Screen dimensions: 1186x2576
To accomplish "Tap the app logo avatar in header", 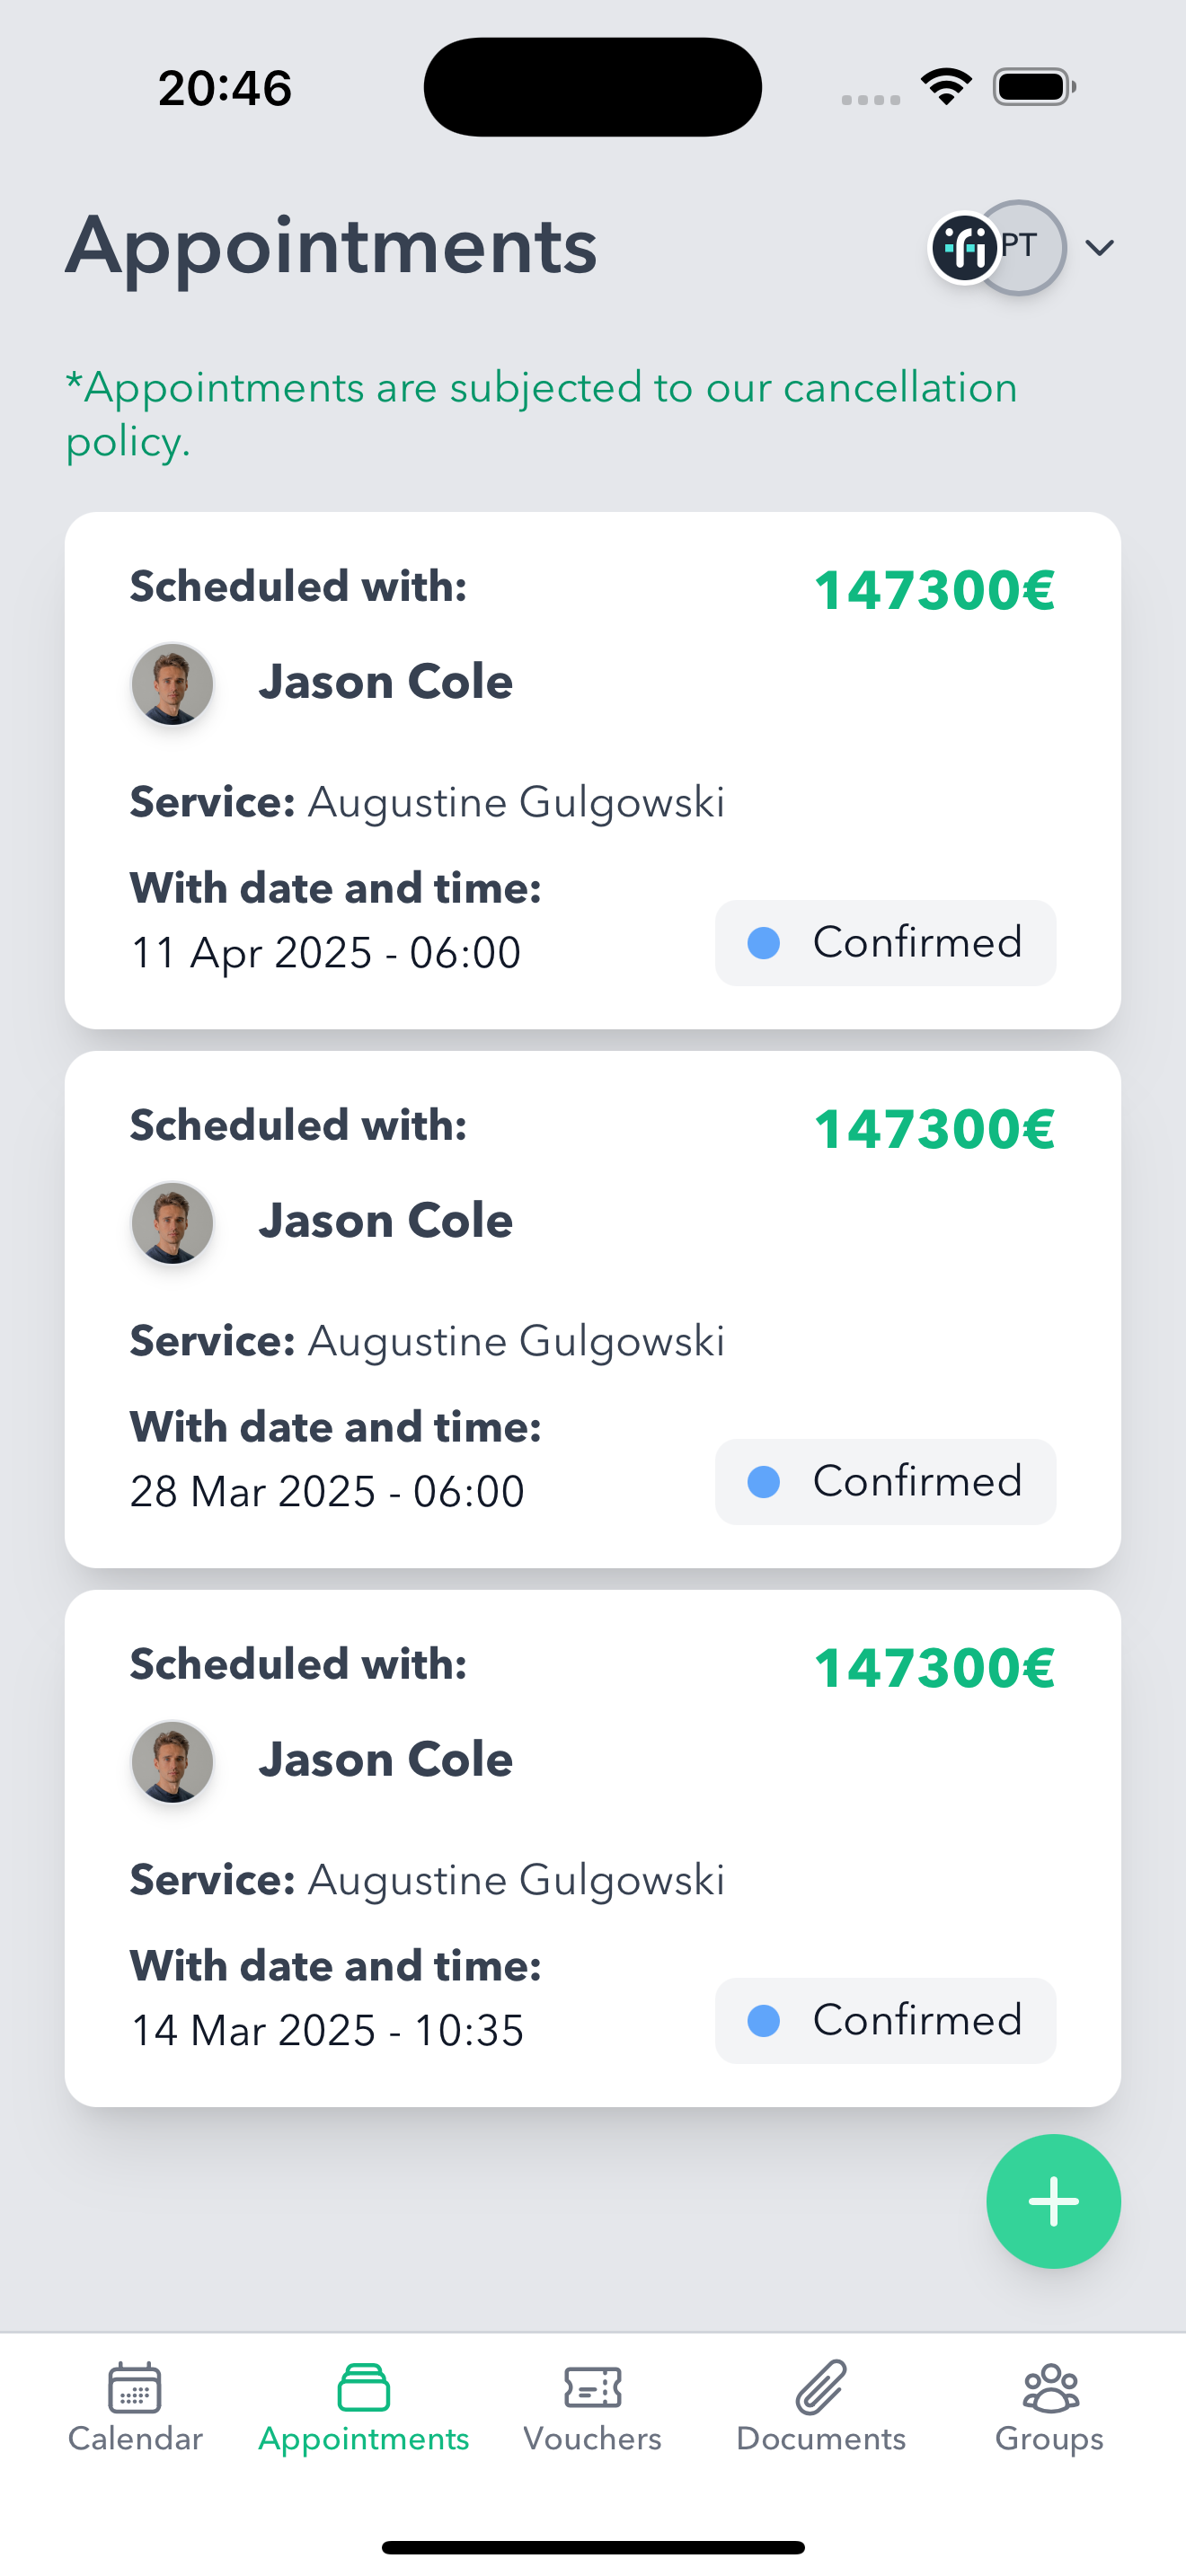I will pos(965,248).
